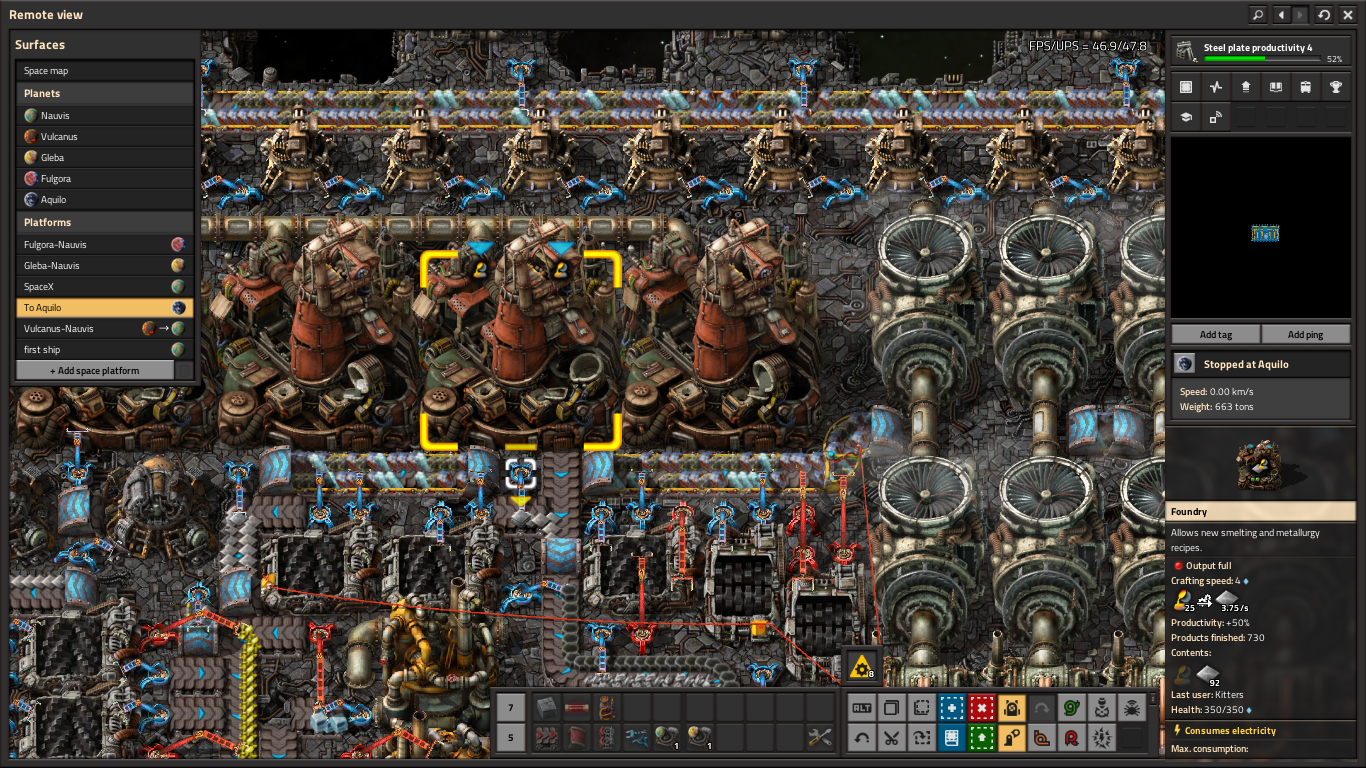
Task: Click the minimap platform thumbnail
Action: (x=1265, y=233)
